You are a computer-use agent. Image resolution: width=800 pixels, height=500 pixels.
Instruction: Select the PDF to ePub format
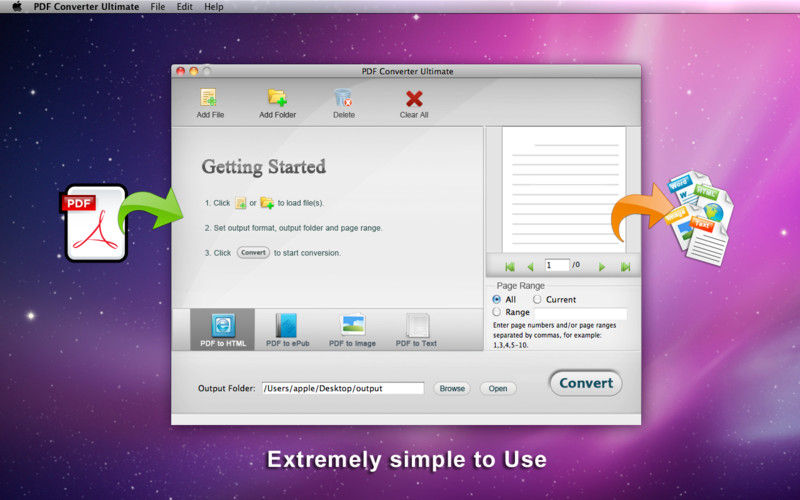pos(287,330)
